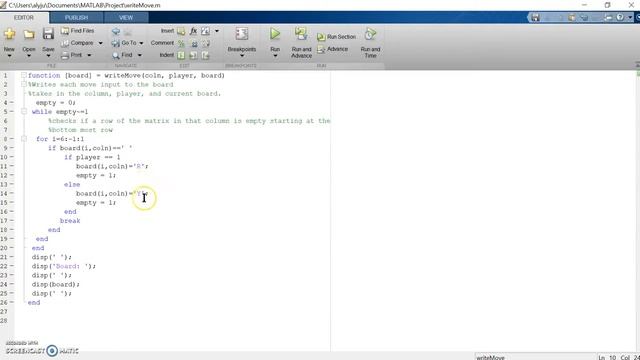This screenshot has width=640, height=360.
Task: Expand the Insert row dropdown arrow
Action: click(217, 31)
